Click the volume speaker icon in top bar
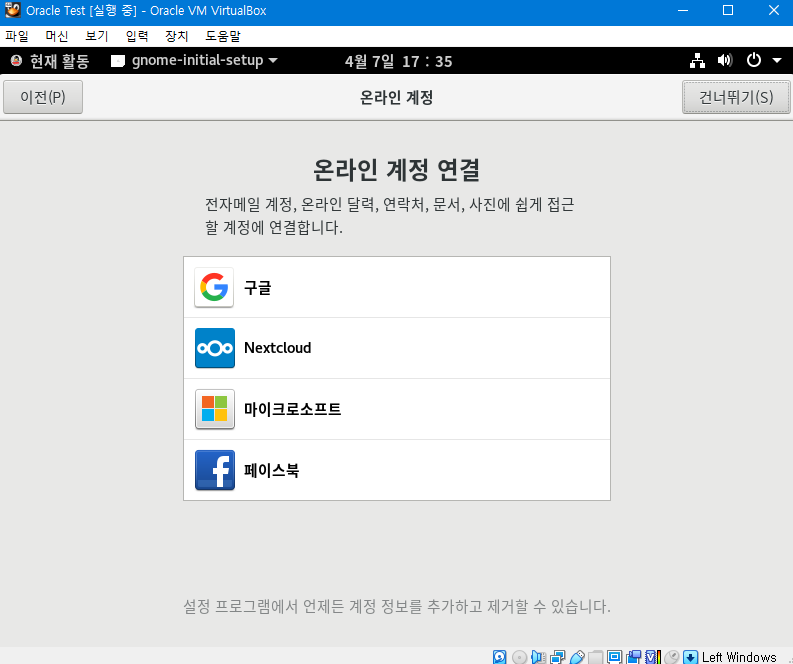The width and height of the screenshot is (793, 664). click(x=725, y=61)
